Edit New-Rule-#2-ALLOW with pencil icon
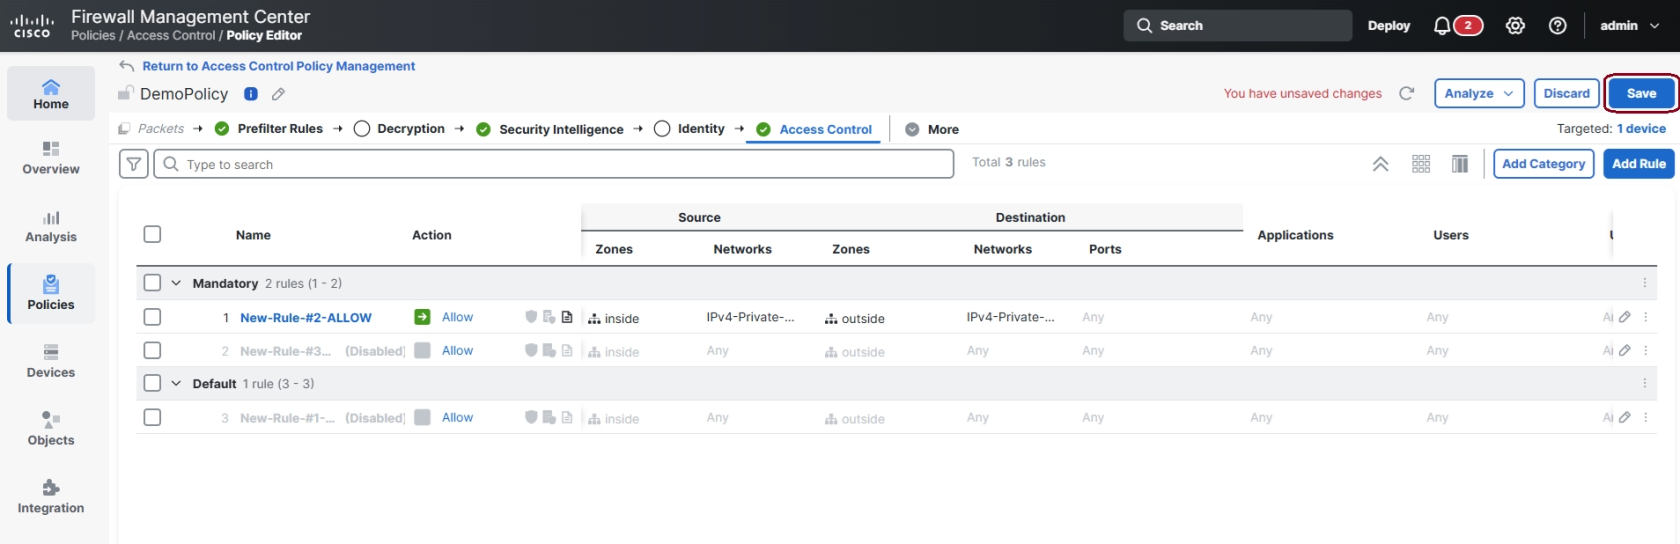The image size is (1680, 544). tap(1625, 317)
